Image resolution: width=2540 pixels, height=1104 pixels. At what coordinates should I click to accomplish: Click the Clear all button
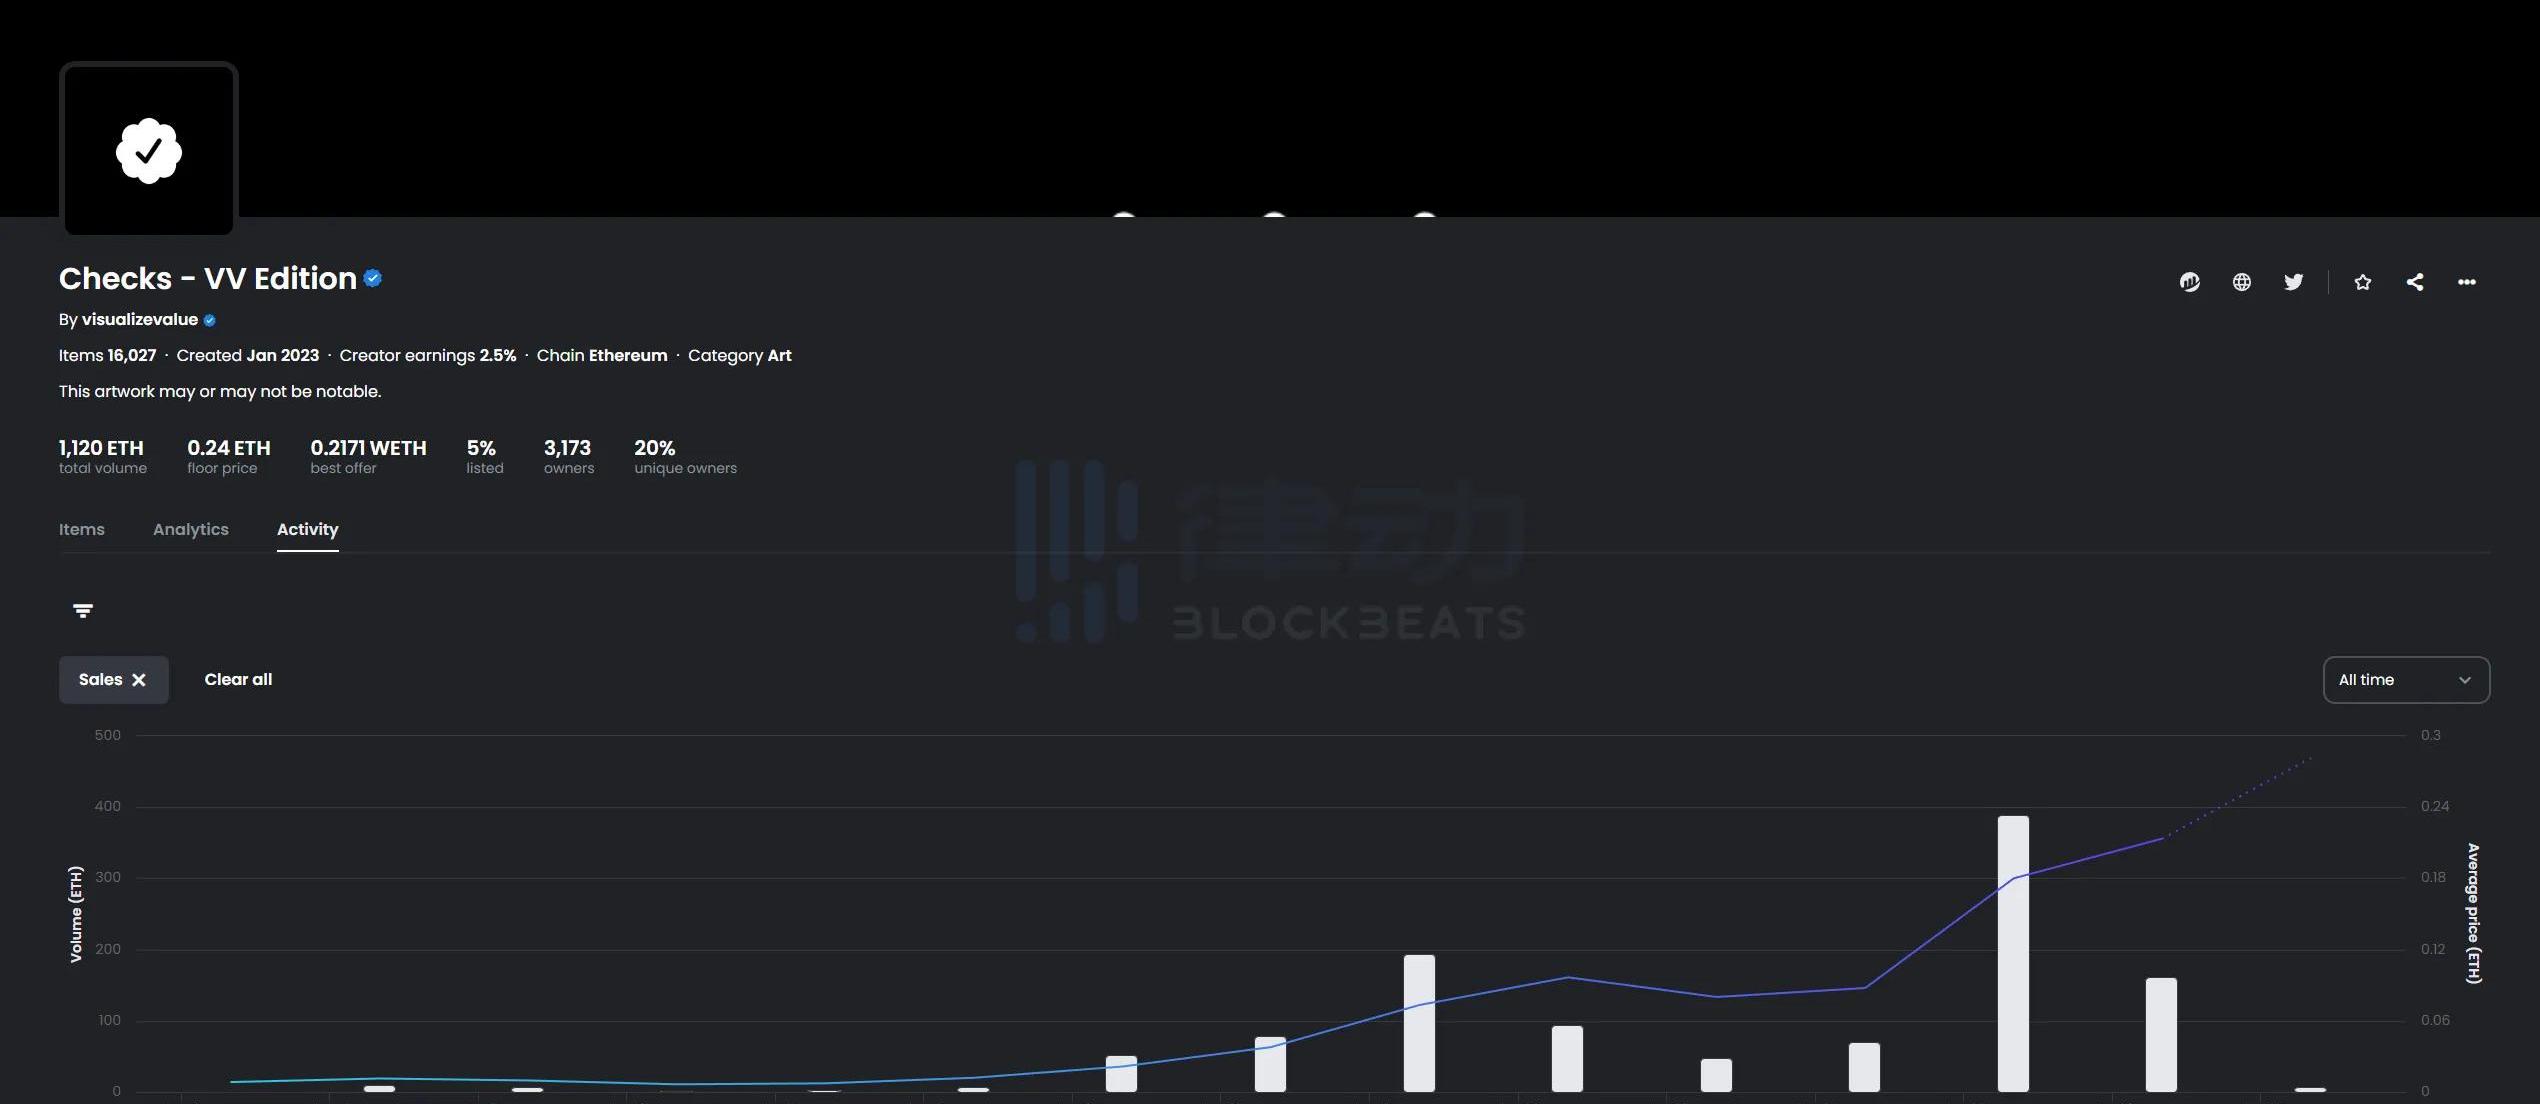point(238,680)
